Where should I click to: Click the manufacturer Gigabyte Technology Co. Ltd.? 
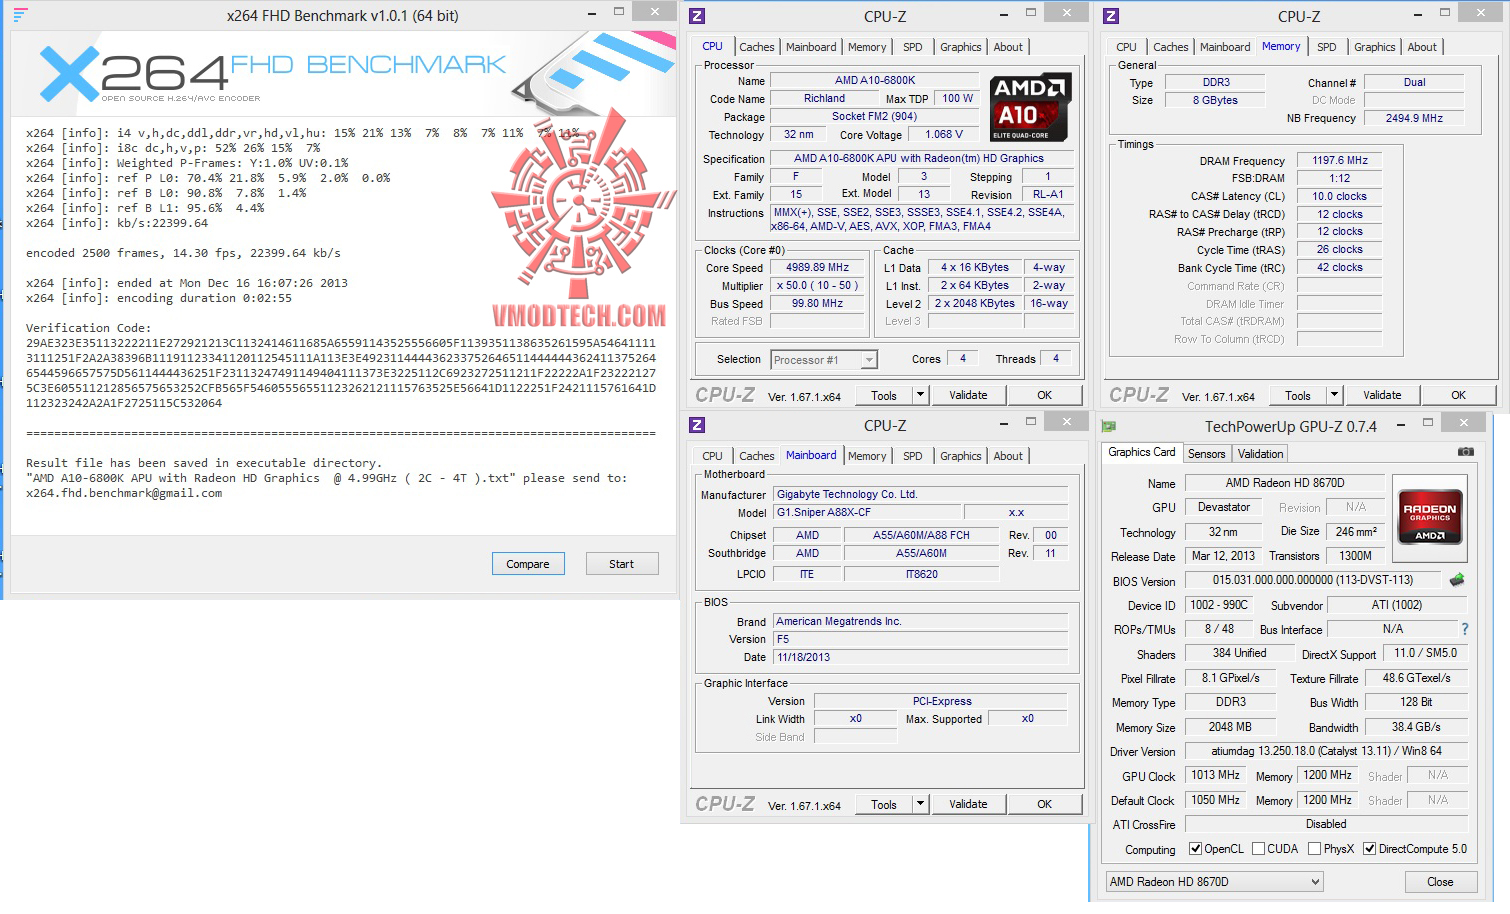click(x=921, y=495)
